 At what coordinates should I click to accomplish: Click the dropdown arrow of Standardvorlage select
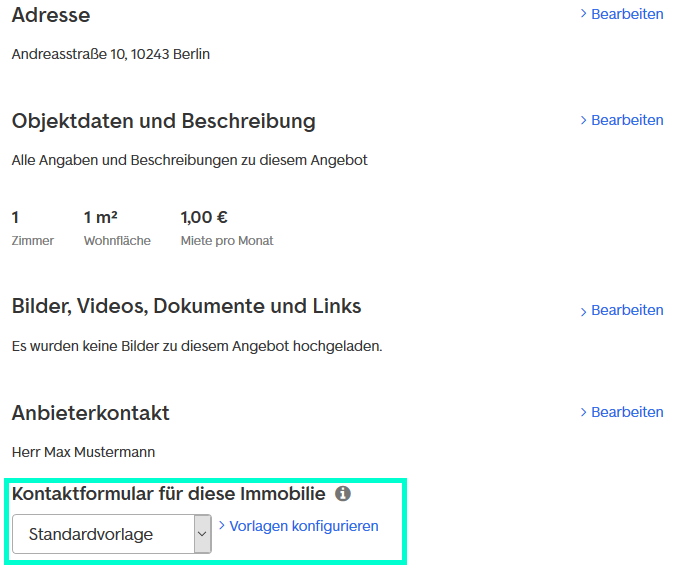pyautogui.click(x=202, y=534)
